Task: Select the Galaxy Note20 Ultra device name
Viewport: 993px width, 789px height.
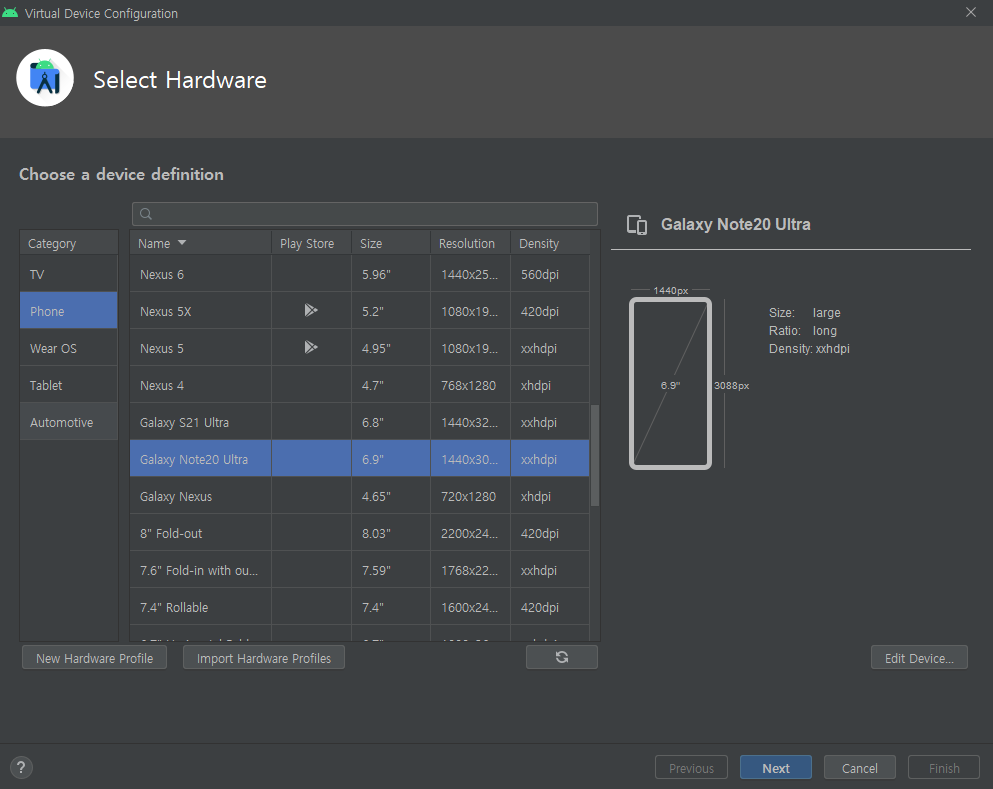Action: 194,459
